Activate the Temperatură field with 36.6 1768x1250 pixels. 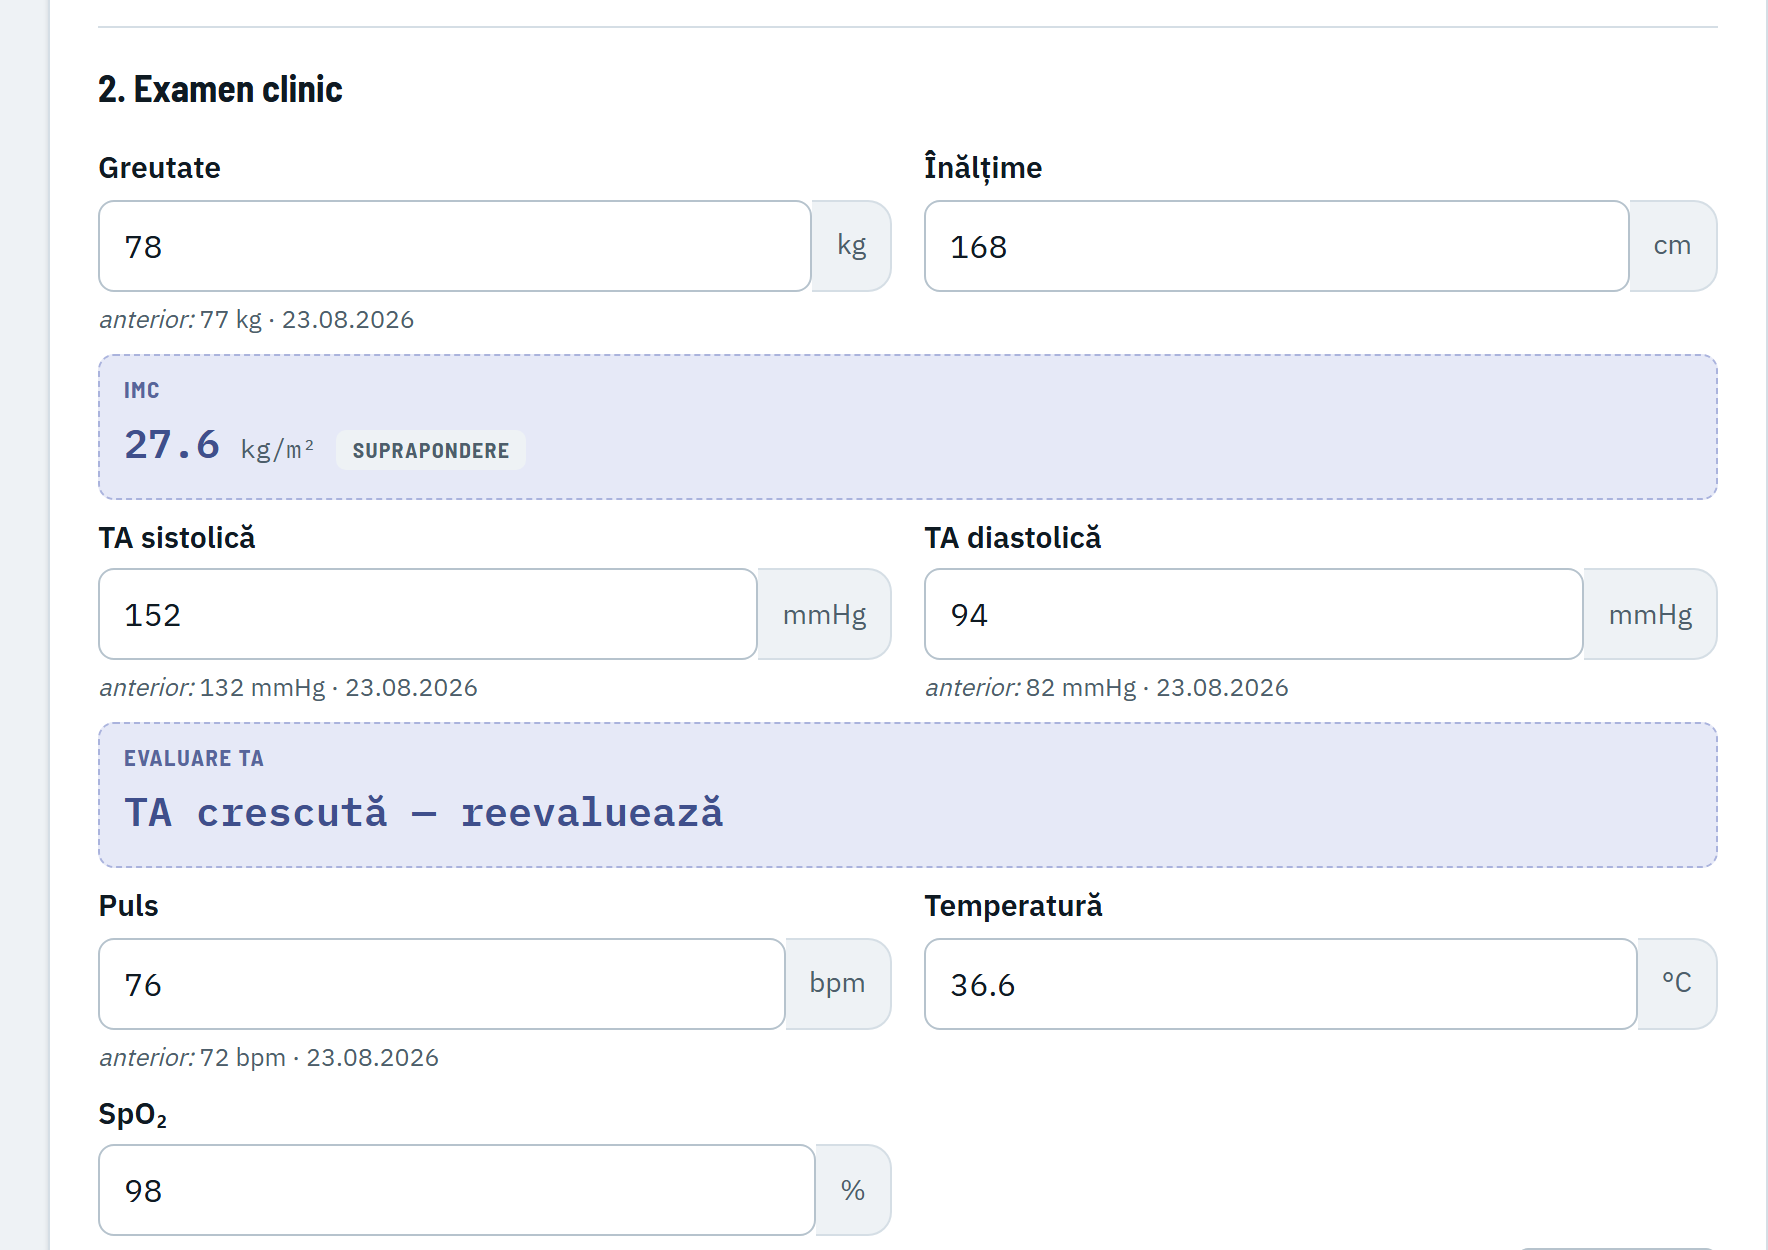pos(1281,984)
